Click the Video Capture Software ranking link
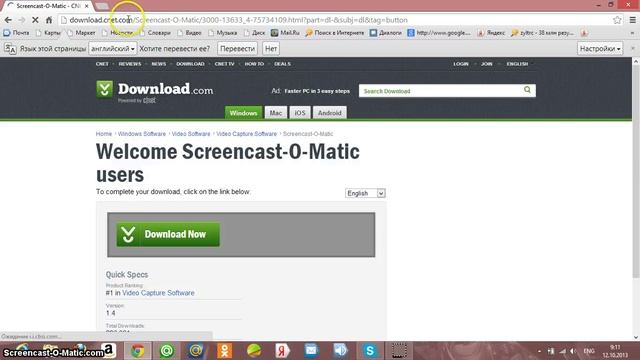The image size is (640, 360). coord(158,293)
